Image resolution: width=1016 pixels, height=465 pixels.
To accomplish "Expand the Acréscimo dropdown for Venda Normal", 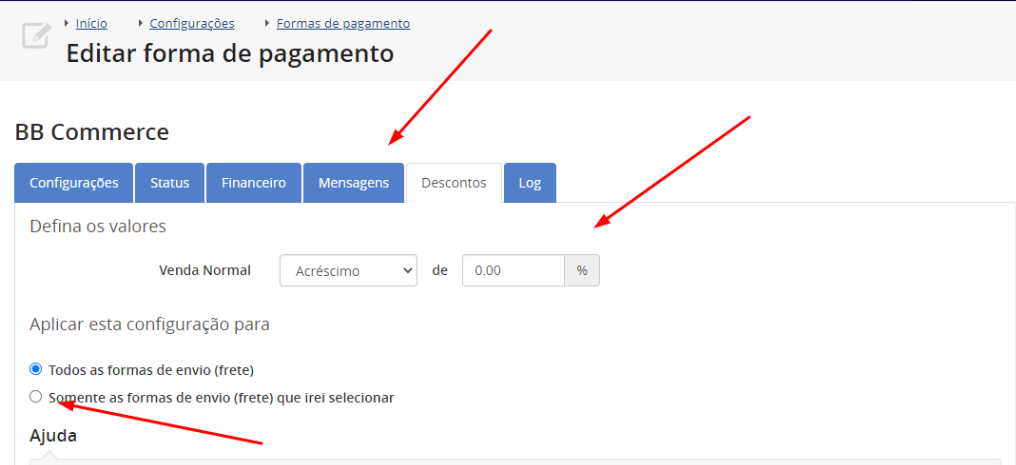I will click(349, 271).
